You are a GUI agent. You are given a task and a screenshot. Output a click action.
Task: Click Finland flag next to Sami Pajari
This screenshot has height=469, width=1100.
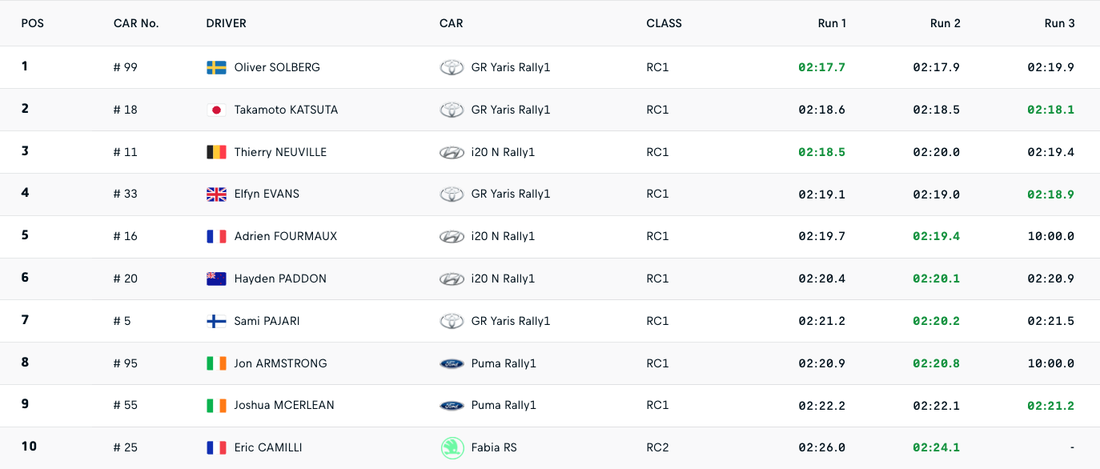pos(216,321)
